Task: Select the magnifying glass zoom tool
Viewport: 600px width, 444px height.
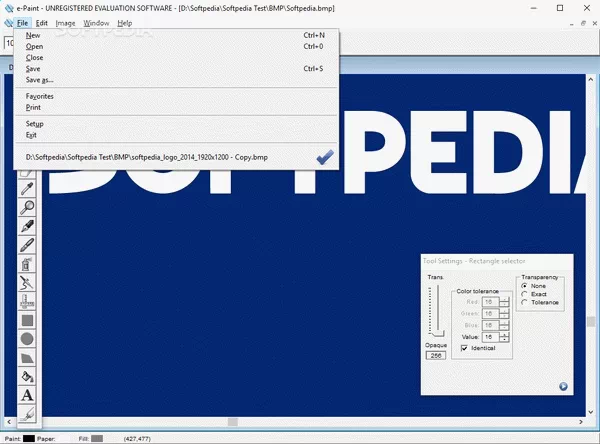Action: click(x=27, y=207)
